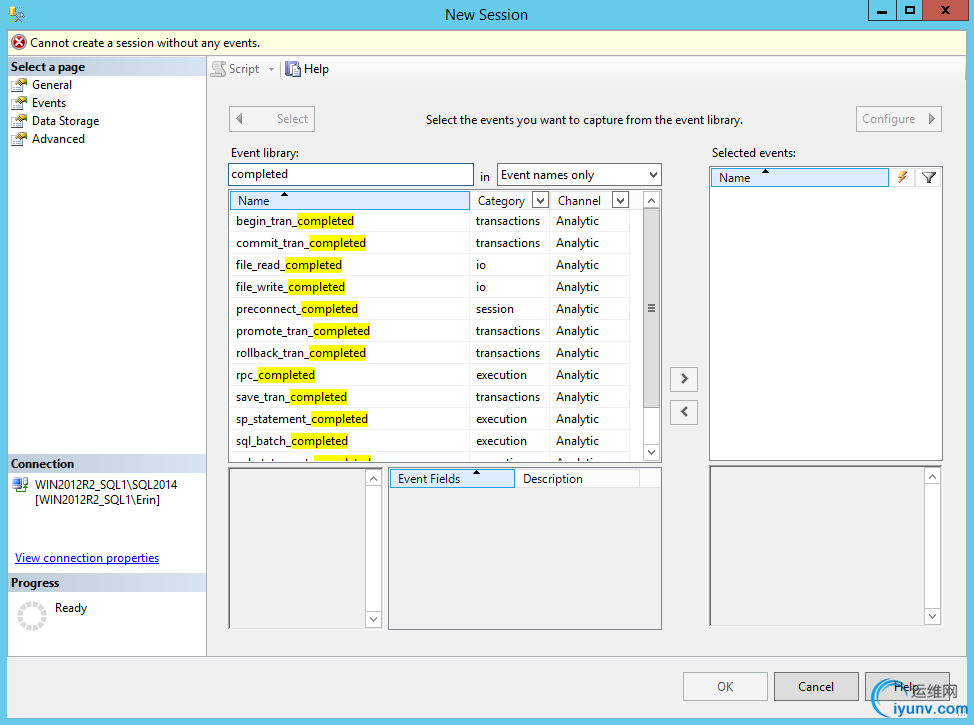Image resolution: width=974 pixels, height=725 pixels.
Task: Click the event library search field
Action: coord(351,175)
